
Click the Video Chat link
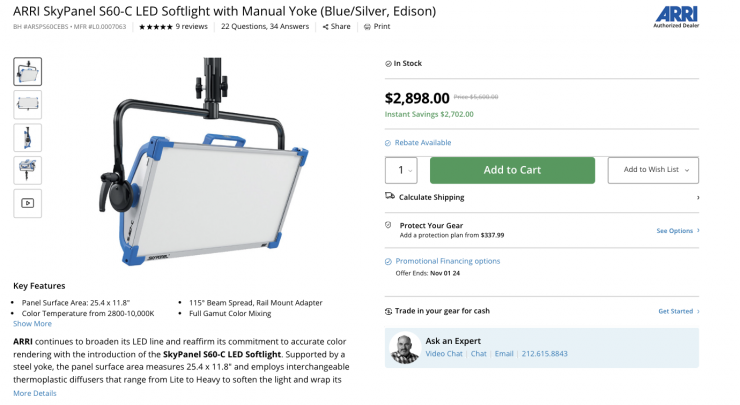[x=444, y=353]
